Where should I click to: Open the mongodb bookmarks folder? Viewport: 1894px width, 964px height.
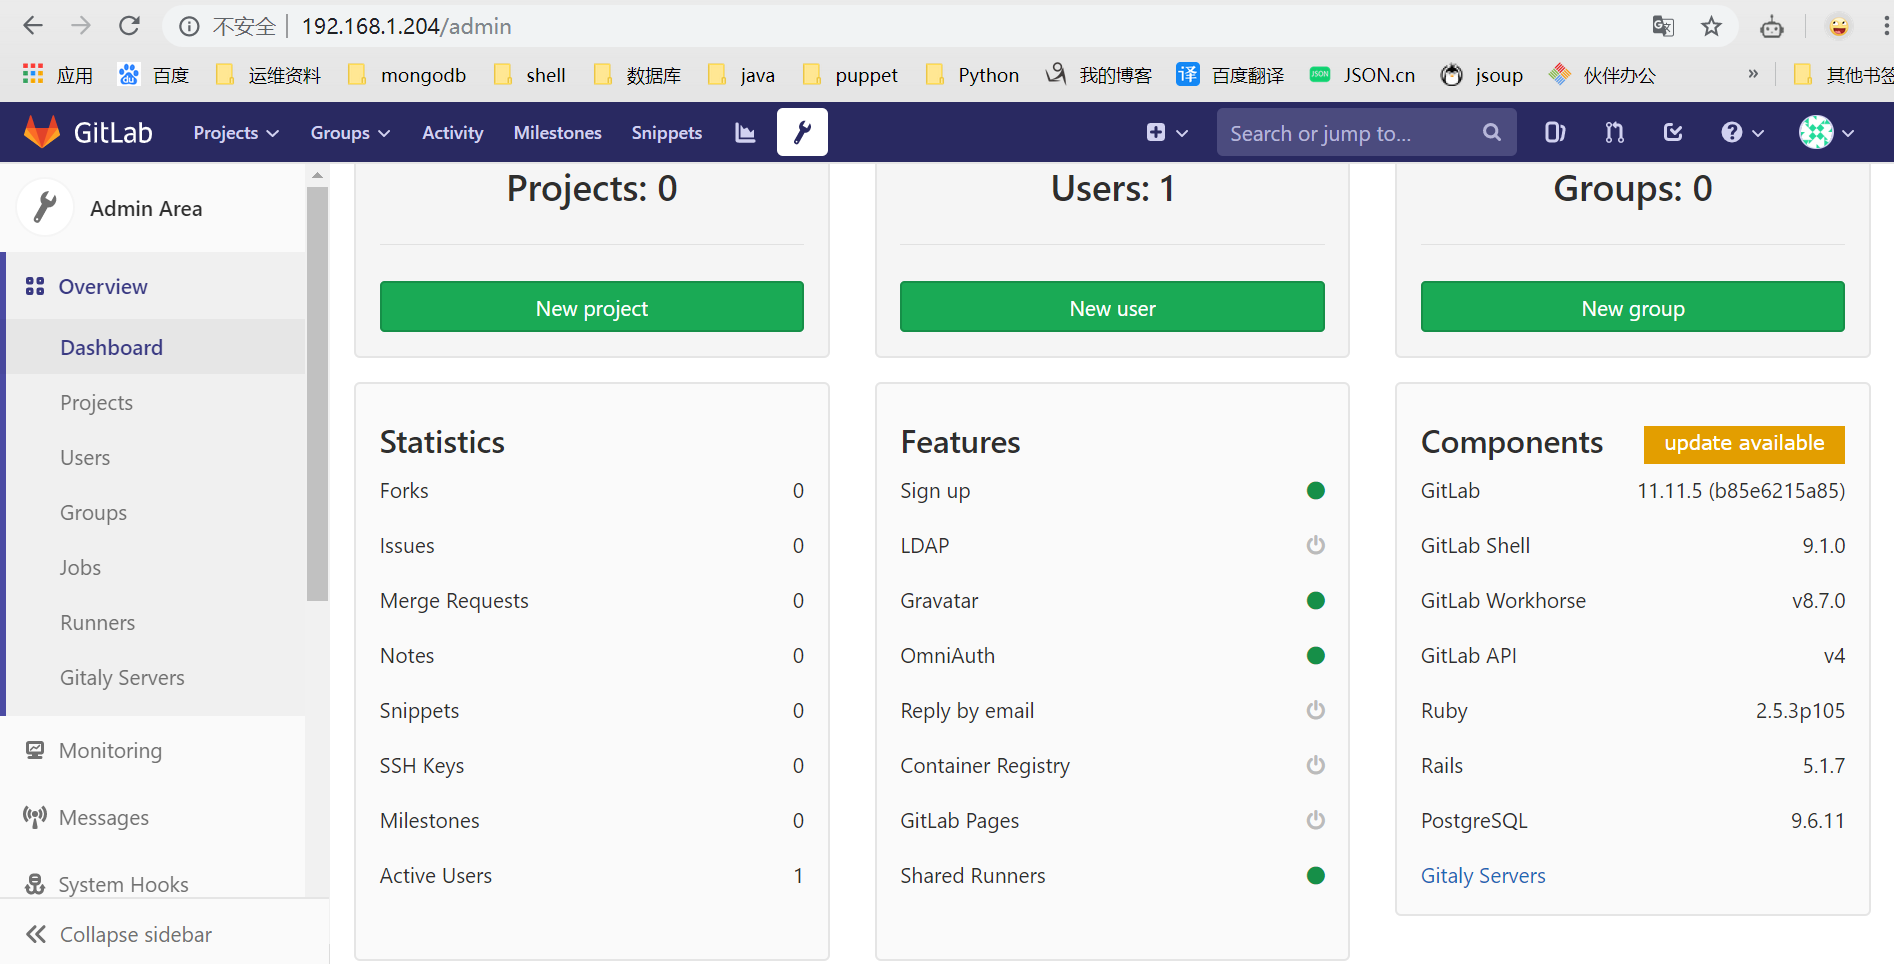[407, 75]
